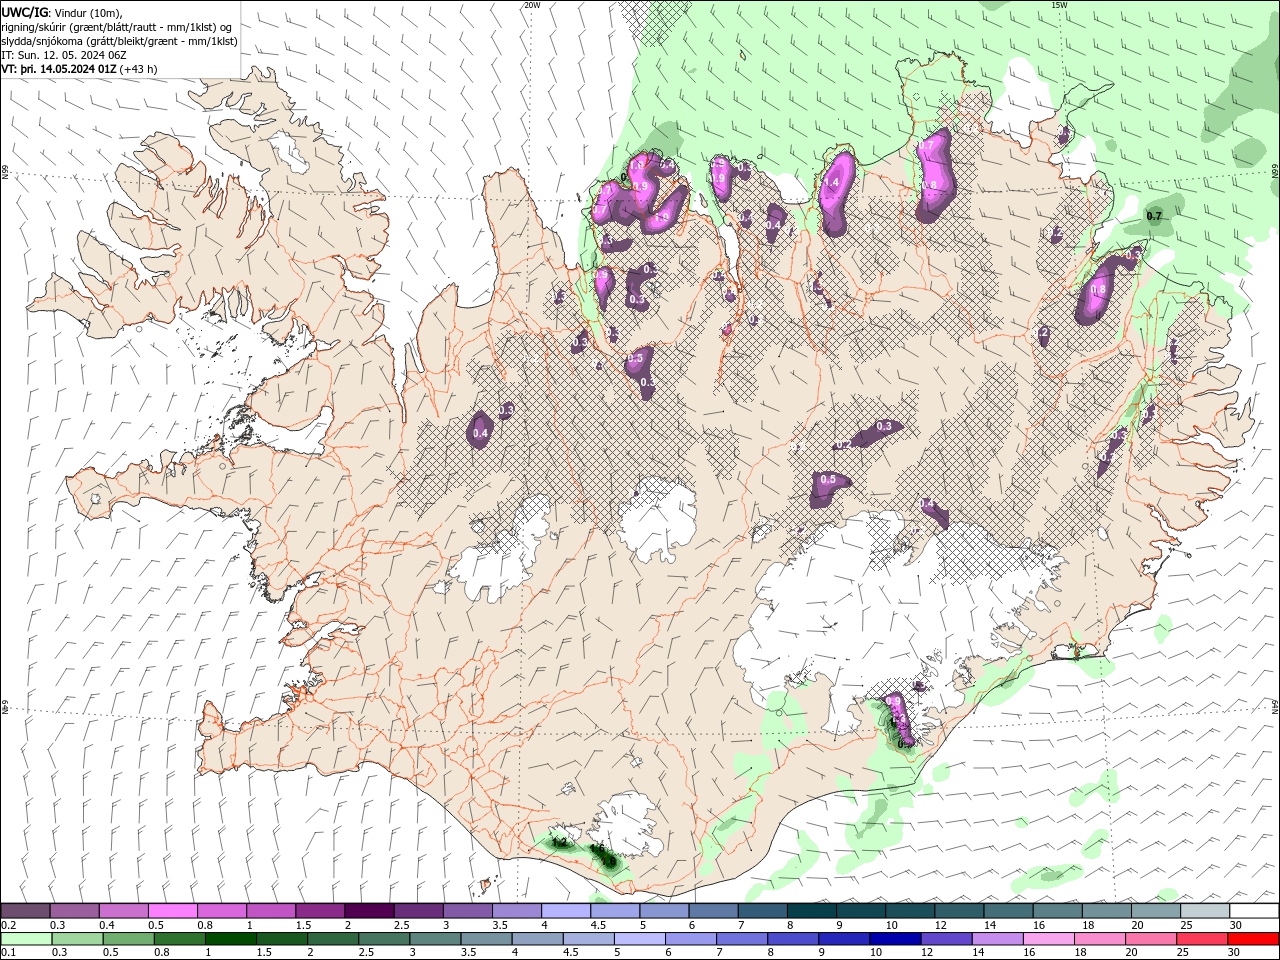The height and width of the screenshot is (960, 1280).
Task: Click the '15W' longitude label at top
Action: tap(1060, 5)
